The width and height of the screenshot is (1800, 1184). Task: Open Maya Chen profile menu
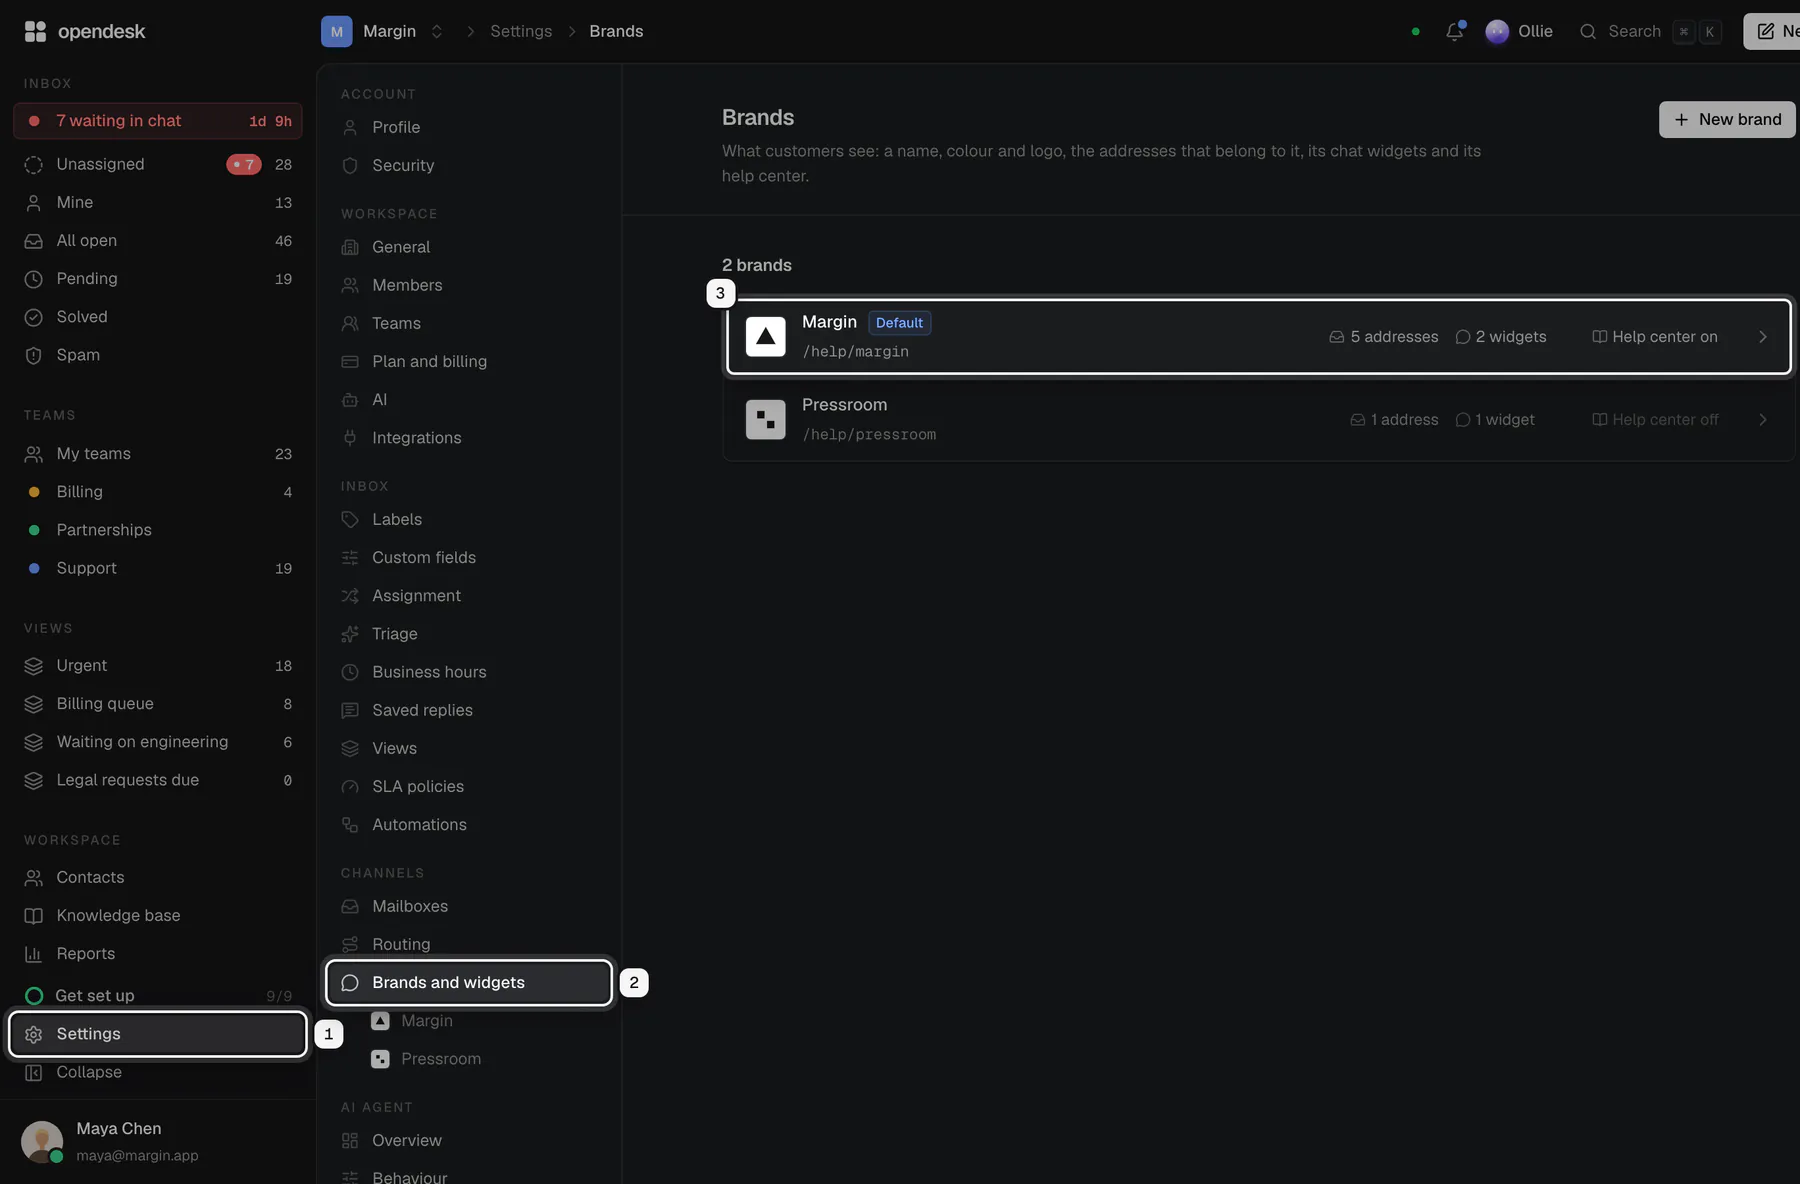pyautogui.click(x=158, y=1141)
